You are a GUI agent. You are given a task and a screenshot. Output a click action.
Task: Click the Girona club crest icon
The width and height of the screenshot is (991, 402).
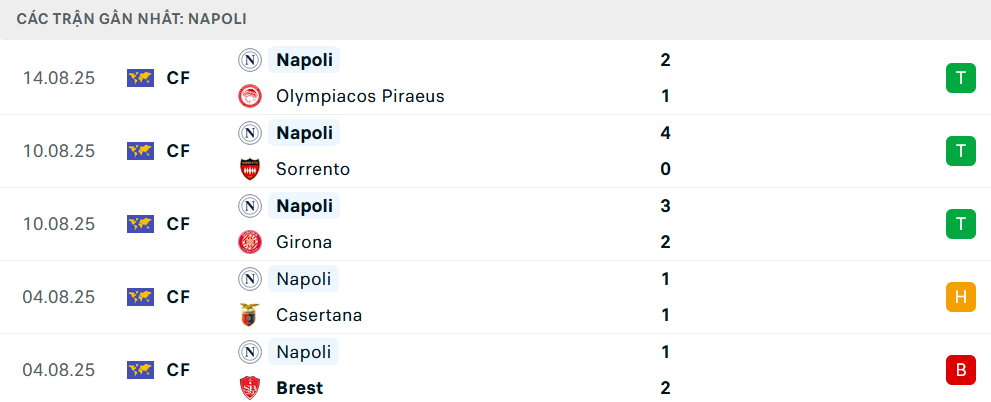point(249,242)
